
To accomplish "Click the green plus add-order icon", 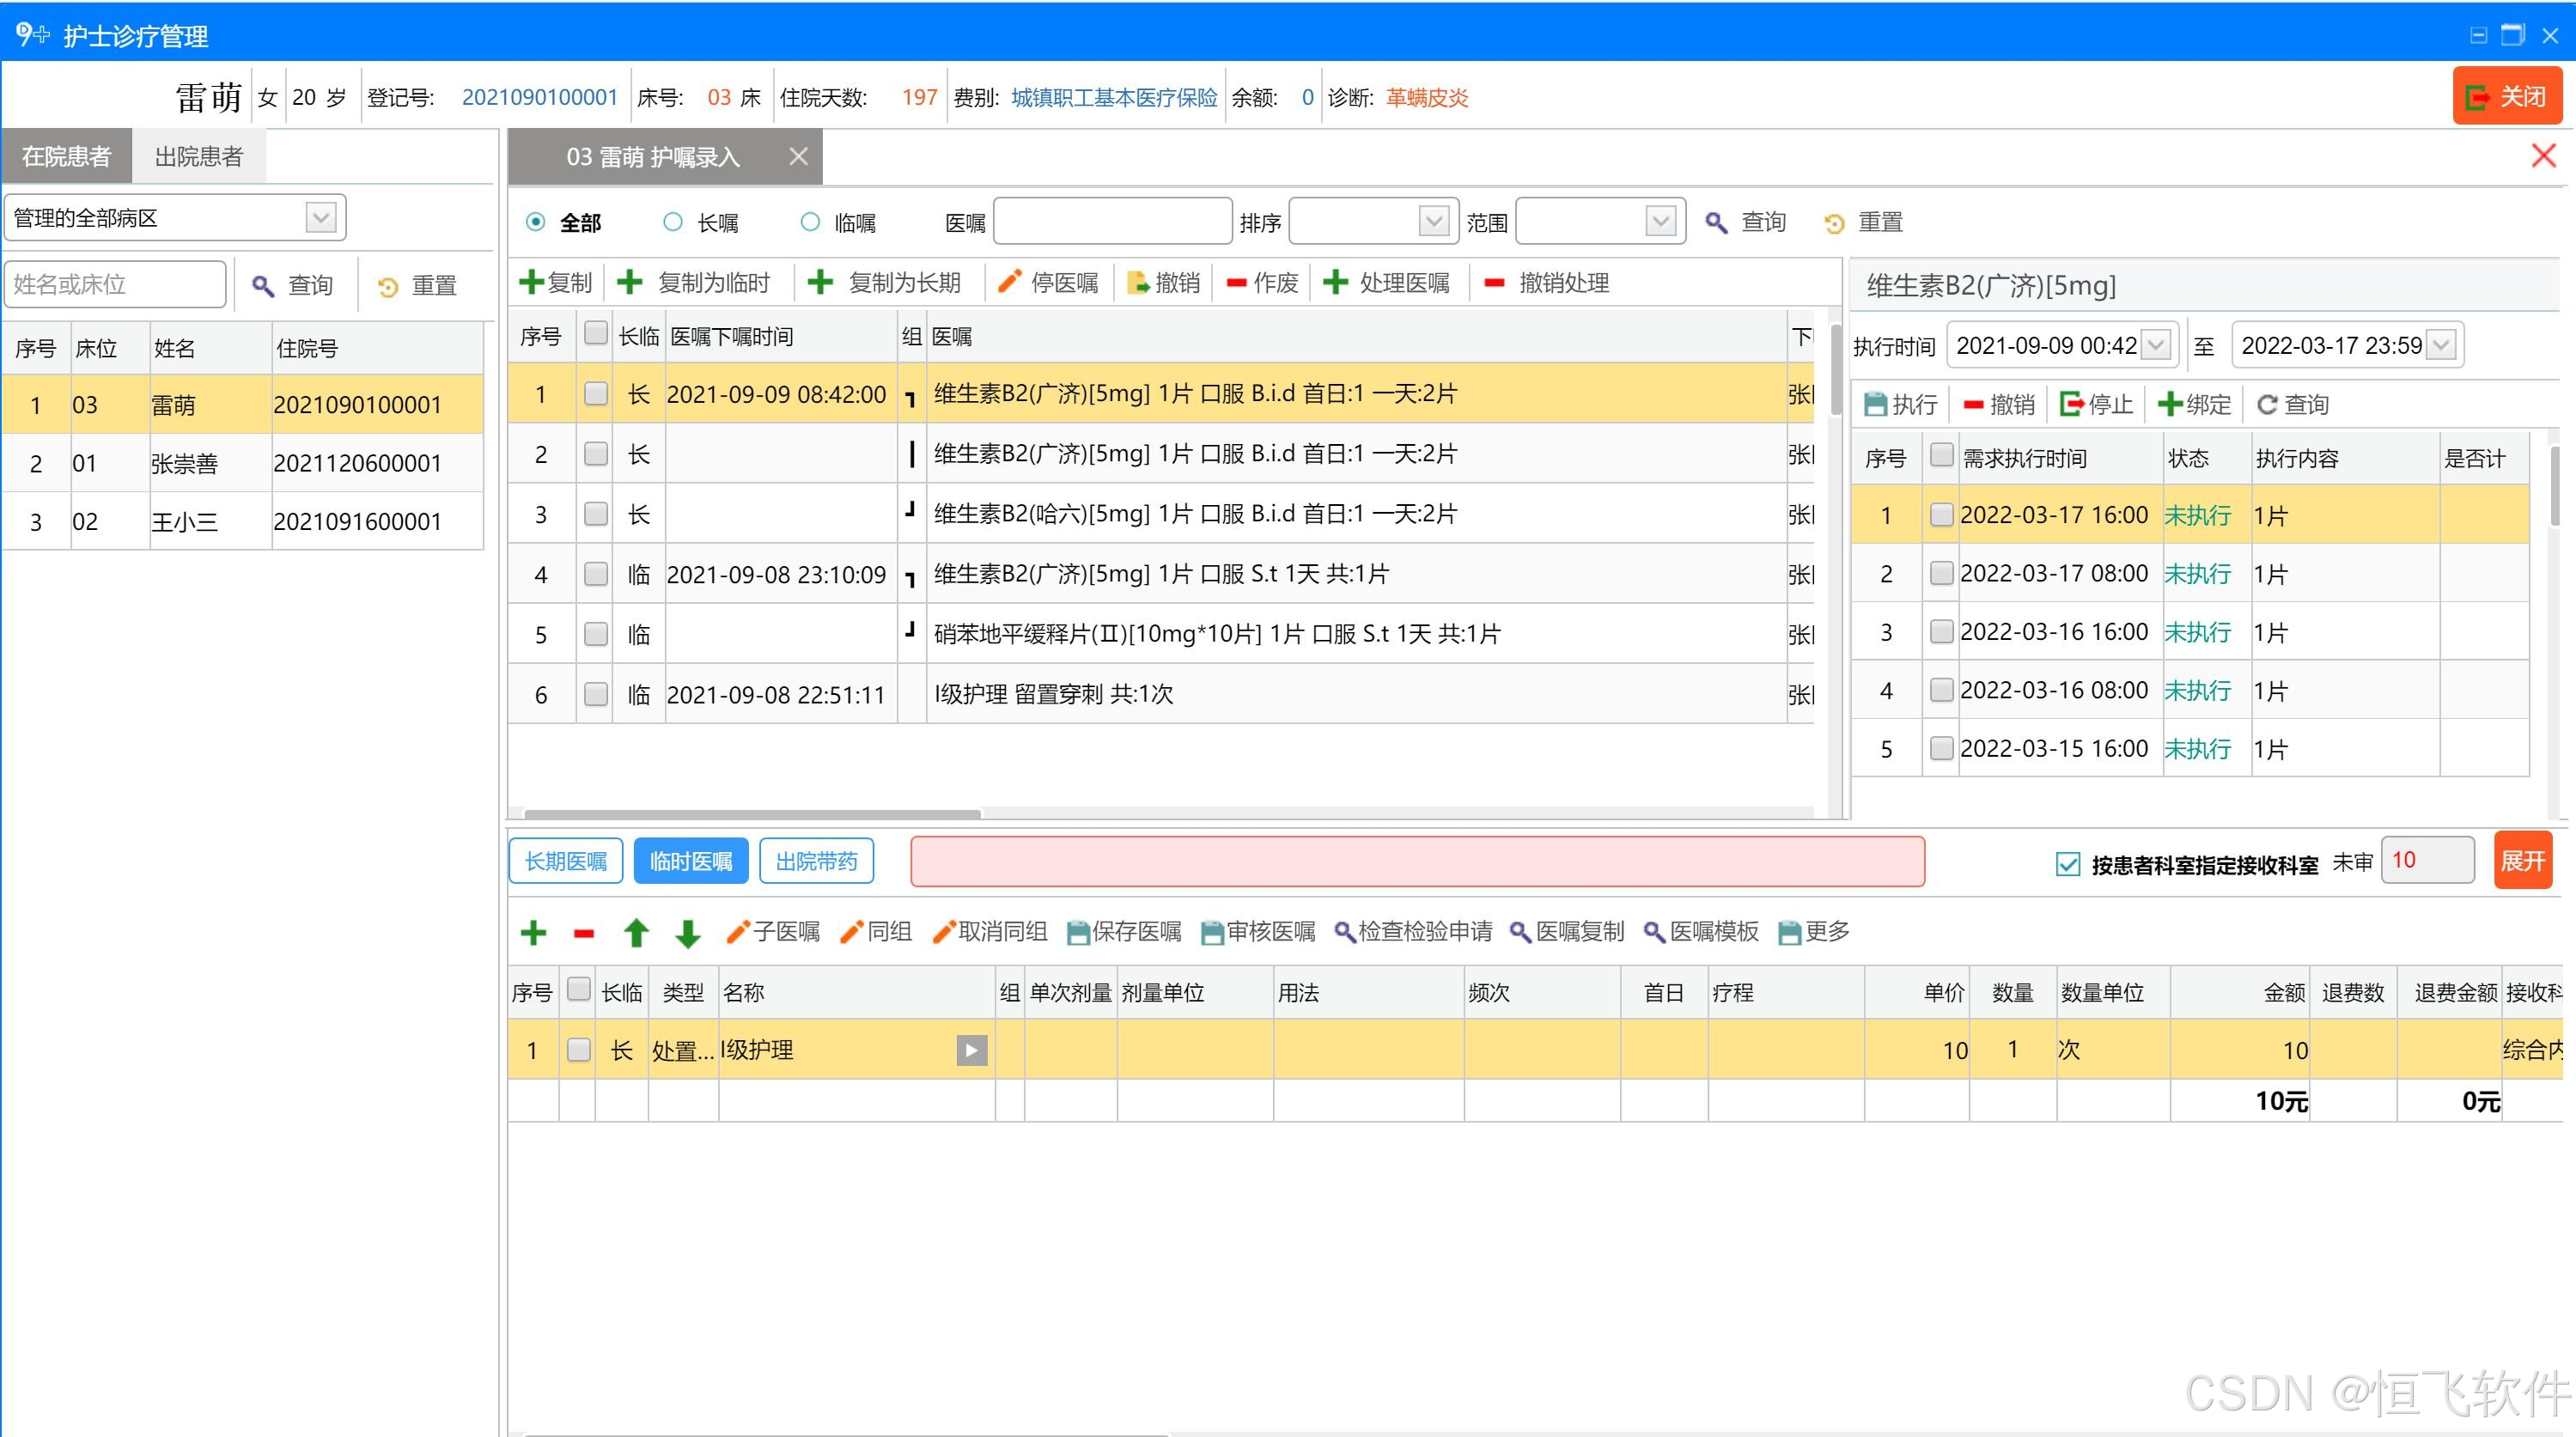I will [534, 933].
